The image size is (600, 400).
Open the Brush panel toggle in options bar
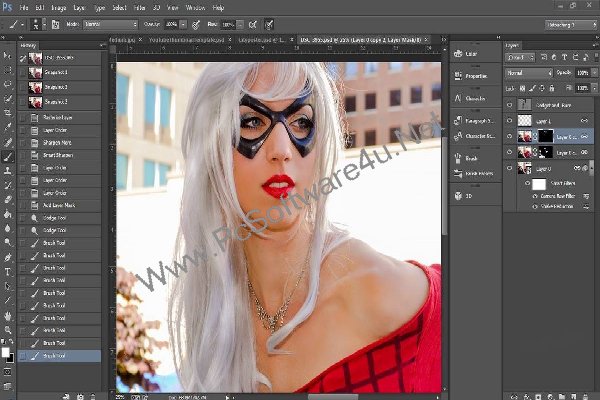click(55, 24)
